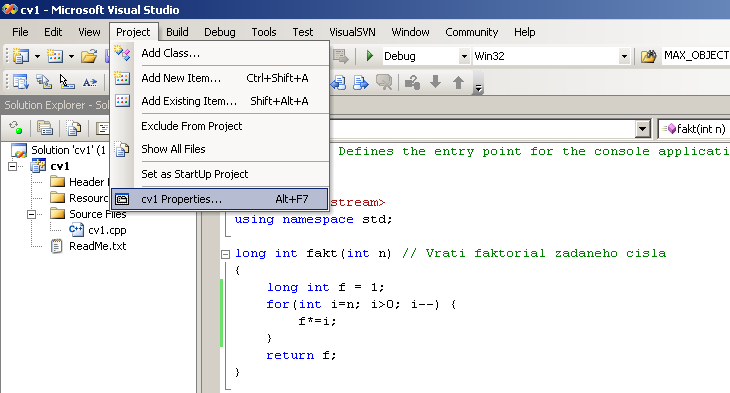The image size is (730, 393).
Task: Click the Add New Item toolbar icon
Action: 55,56
